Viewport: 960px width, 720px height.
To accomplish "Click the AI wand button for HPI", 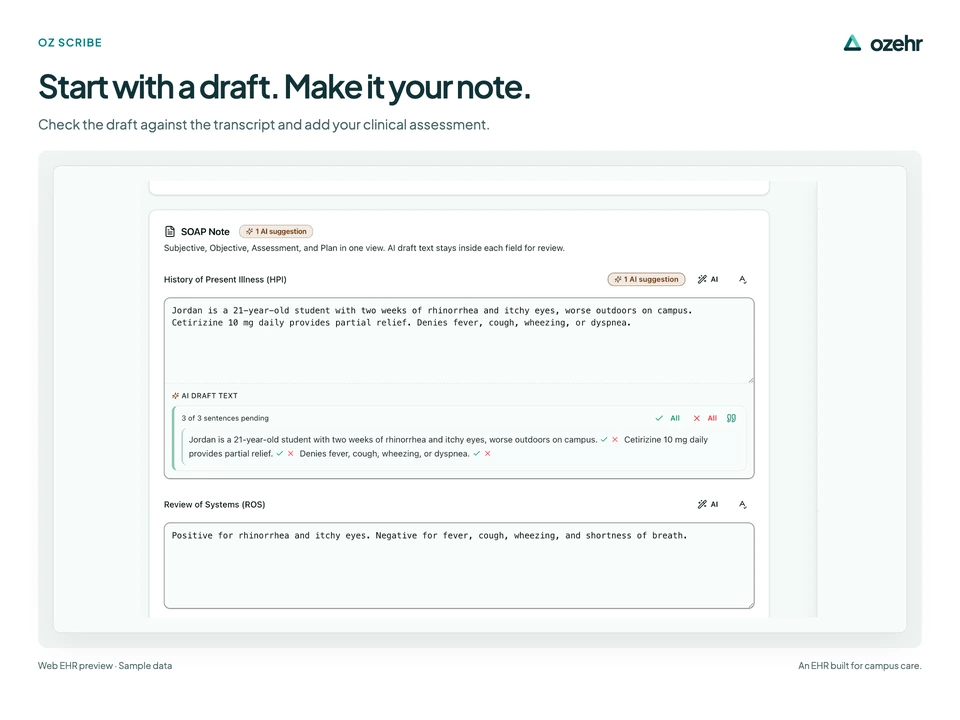I will tap(708, 279).
